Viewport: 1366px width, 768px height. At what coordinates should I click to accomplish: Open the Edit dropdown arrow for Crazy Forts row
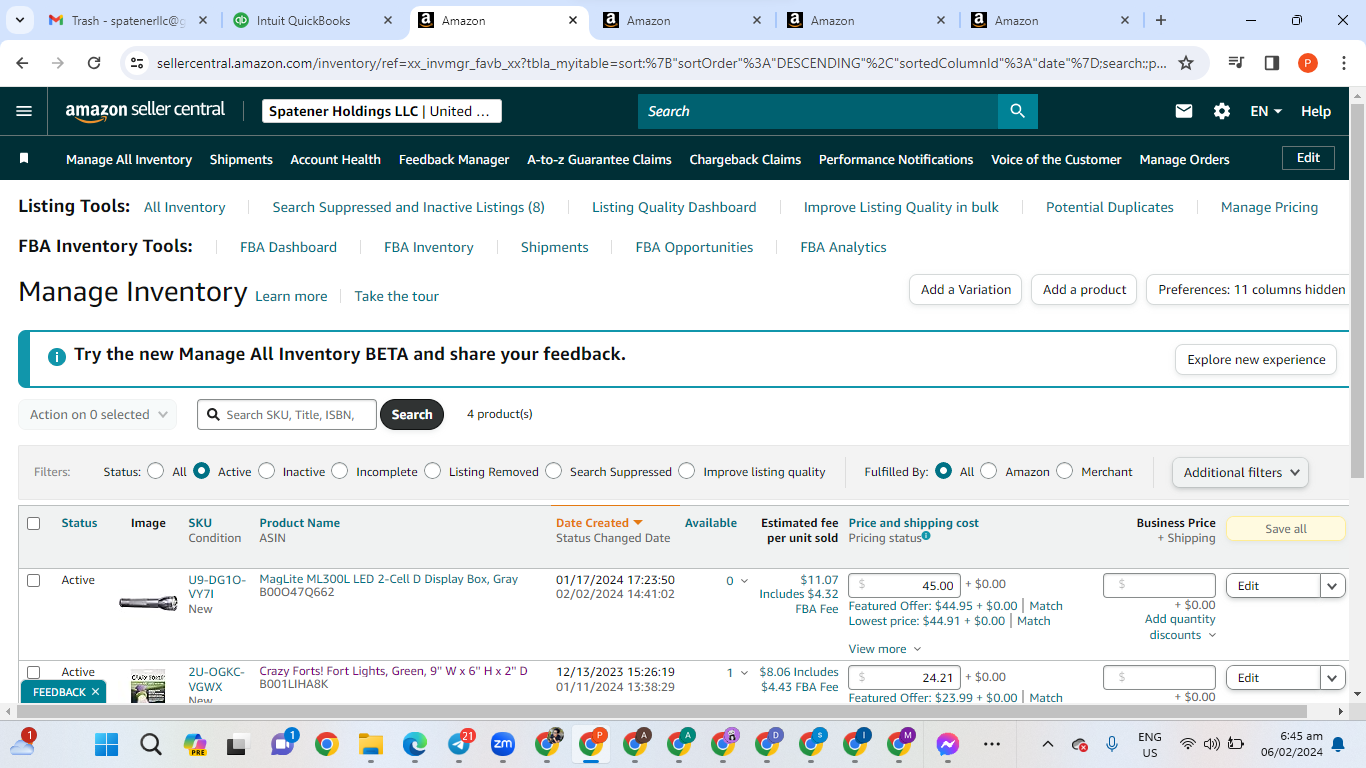pyautogui.click(x=1333, y=678)
